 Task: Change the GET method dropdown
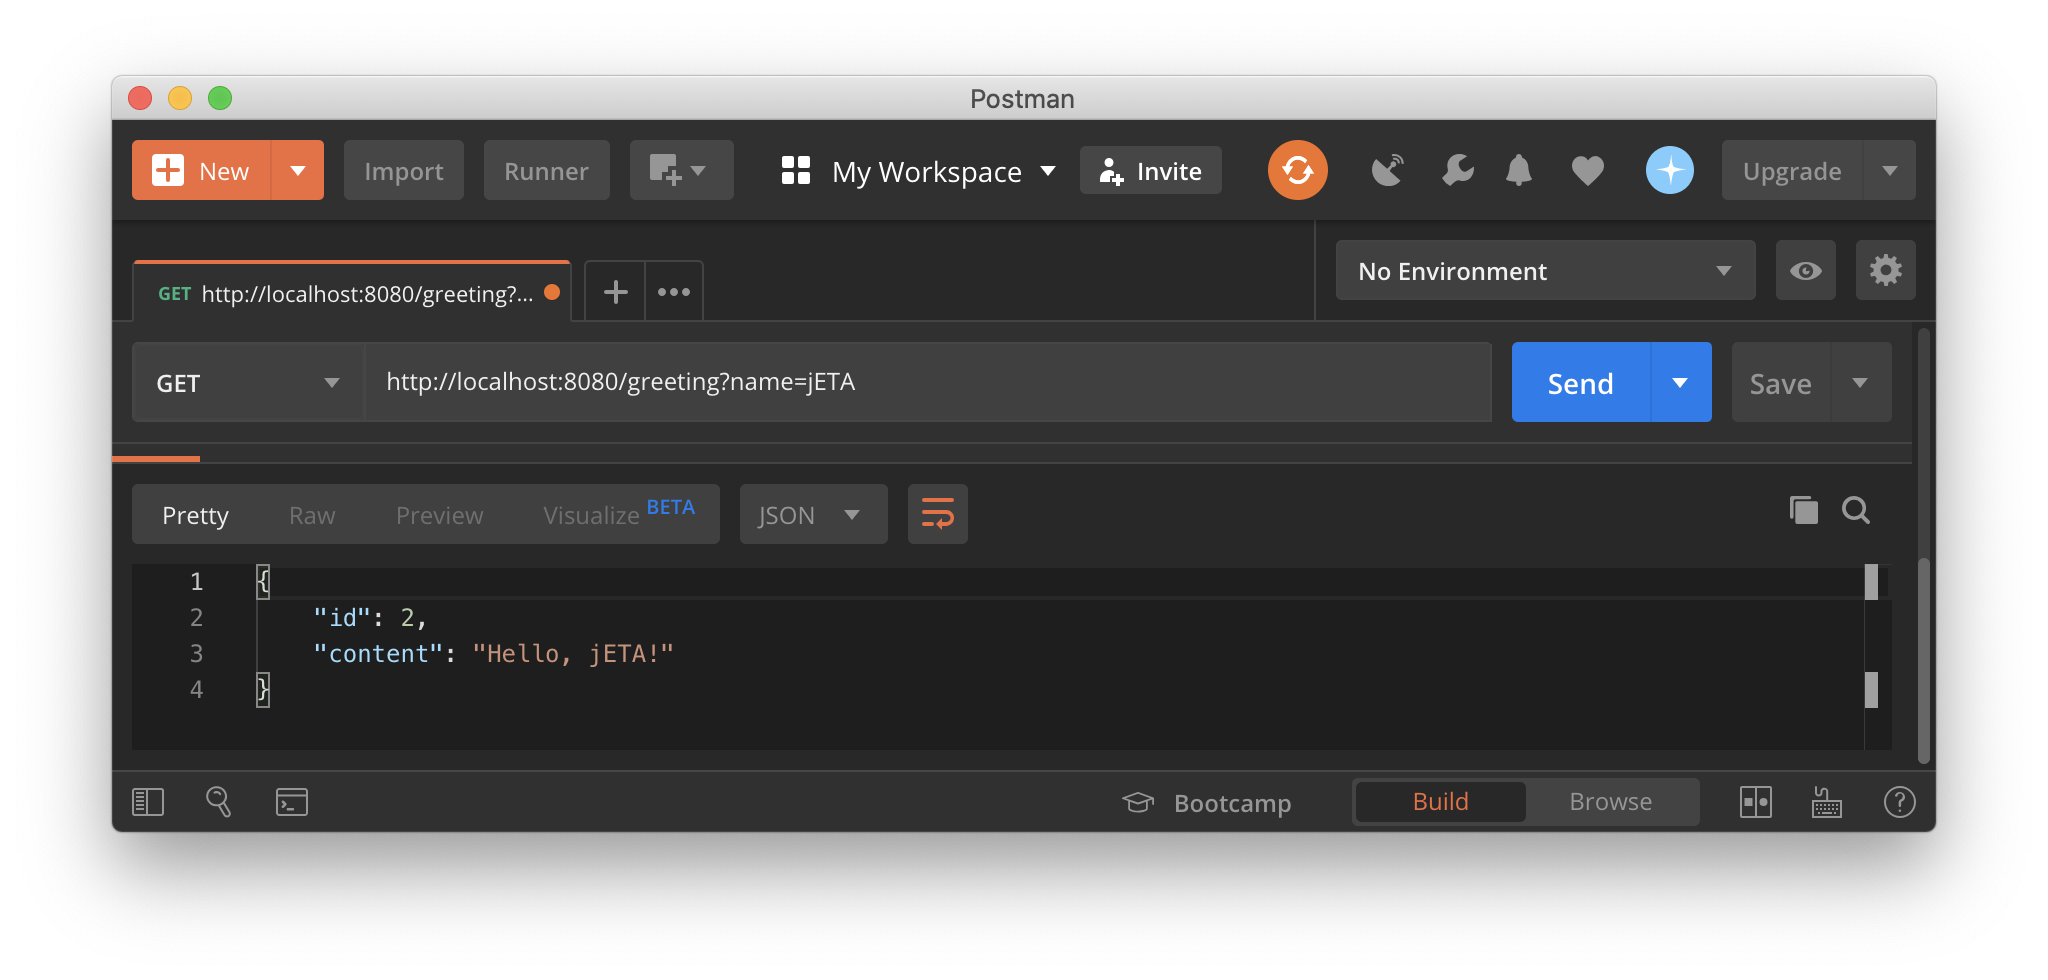click(x=248, y=382)
